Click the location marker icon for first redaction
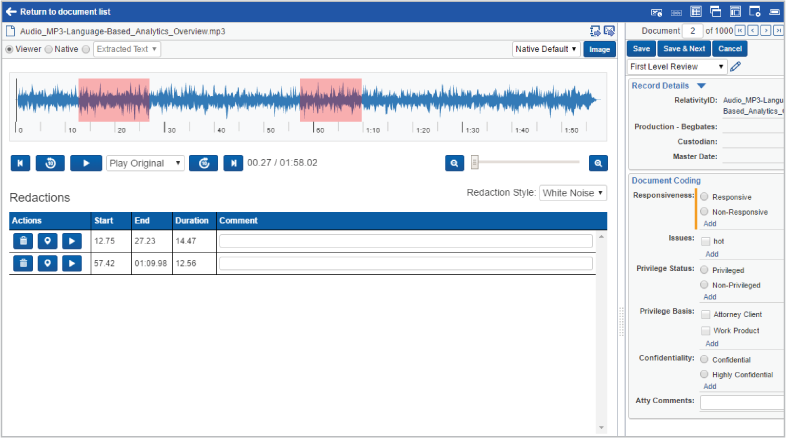This screenshot has height=438, width=786. tap(47, 241)
